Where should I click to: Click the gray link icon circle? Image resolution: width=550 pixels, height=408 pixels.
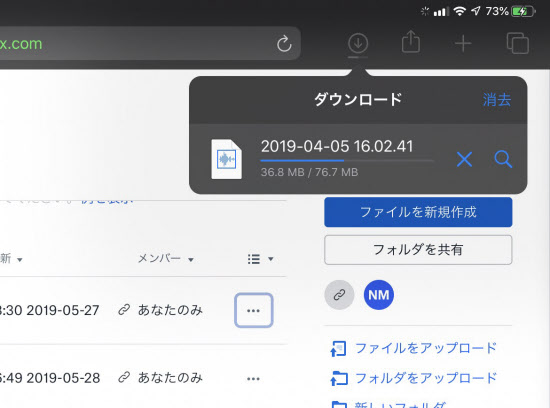pos(339,295)
